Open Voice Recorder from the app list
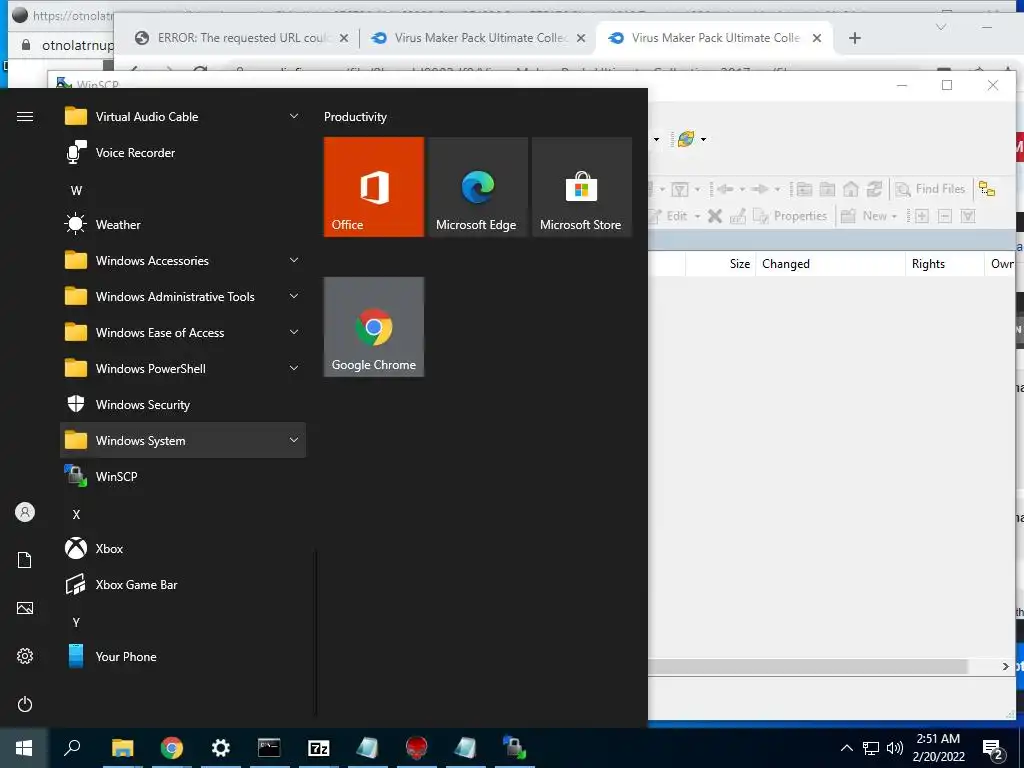The width and height of the screenshot is (1024, 768). pyautogui.click(x=183, y=153)
